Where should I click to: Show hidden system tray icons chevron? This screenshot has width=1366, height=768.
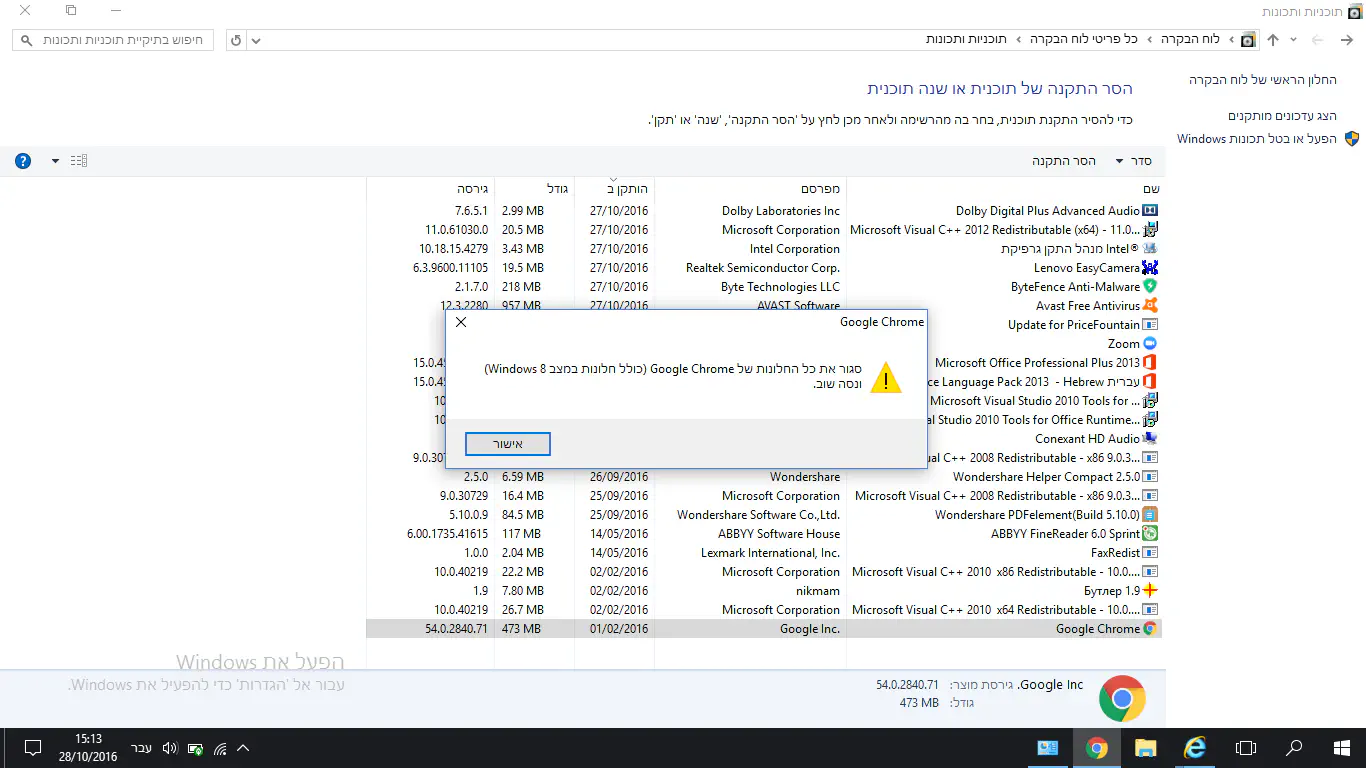[x=243, y=748]
